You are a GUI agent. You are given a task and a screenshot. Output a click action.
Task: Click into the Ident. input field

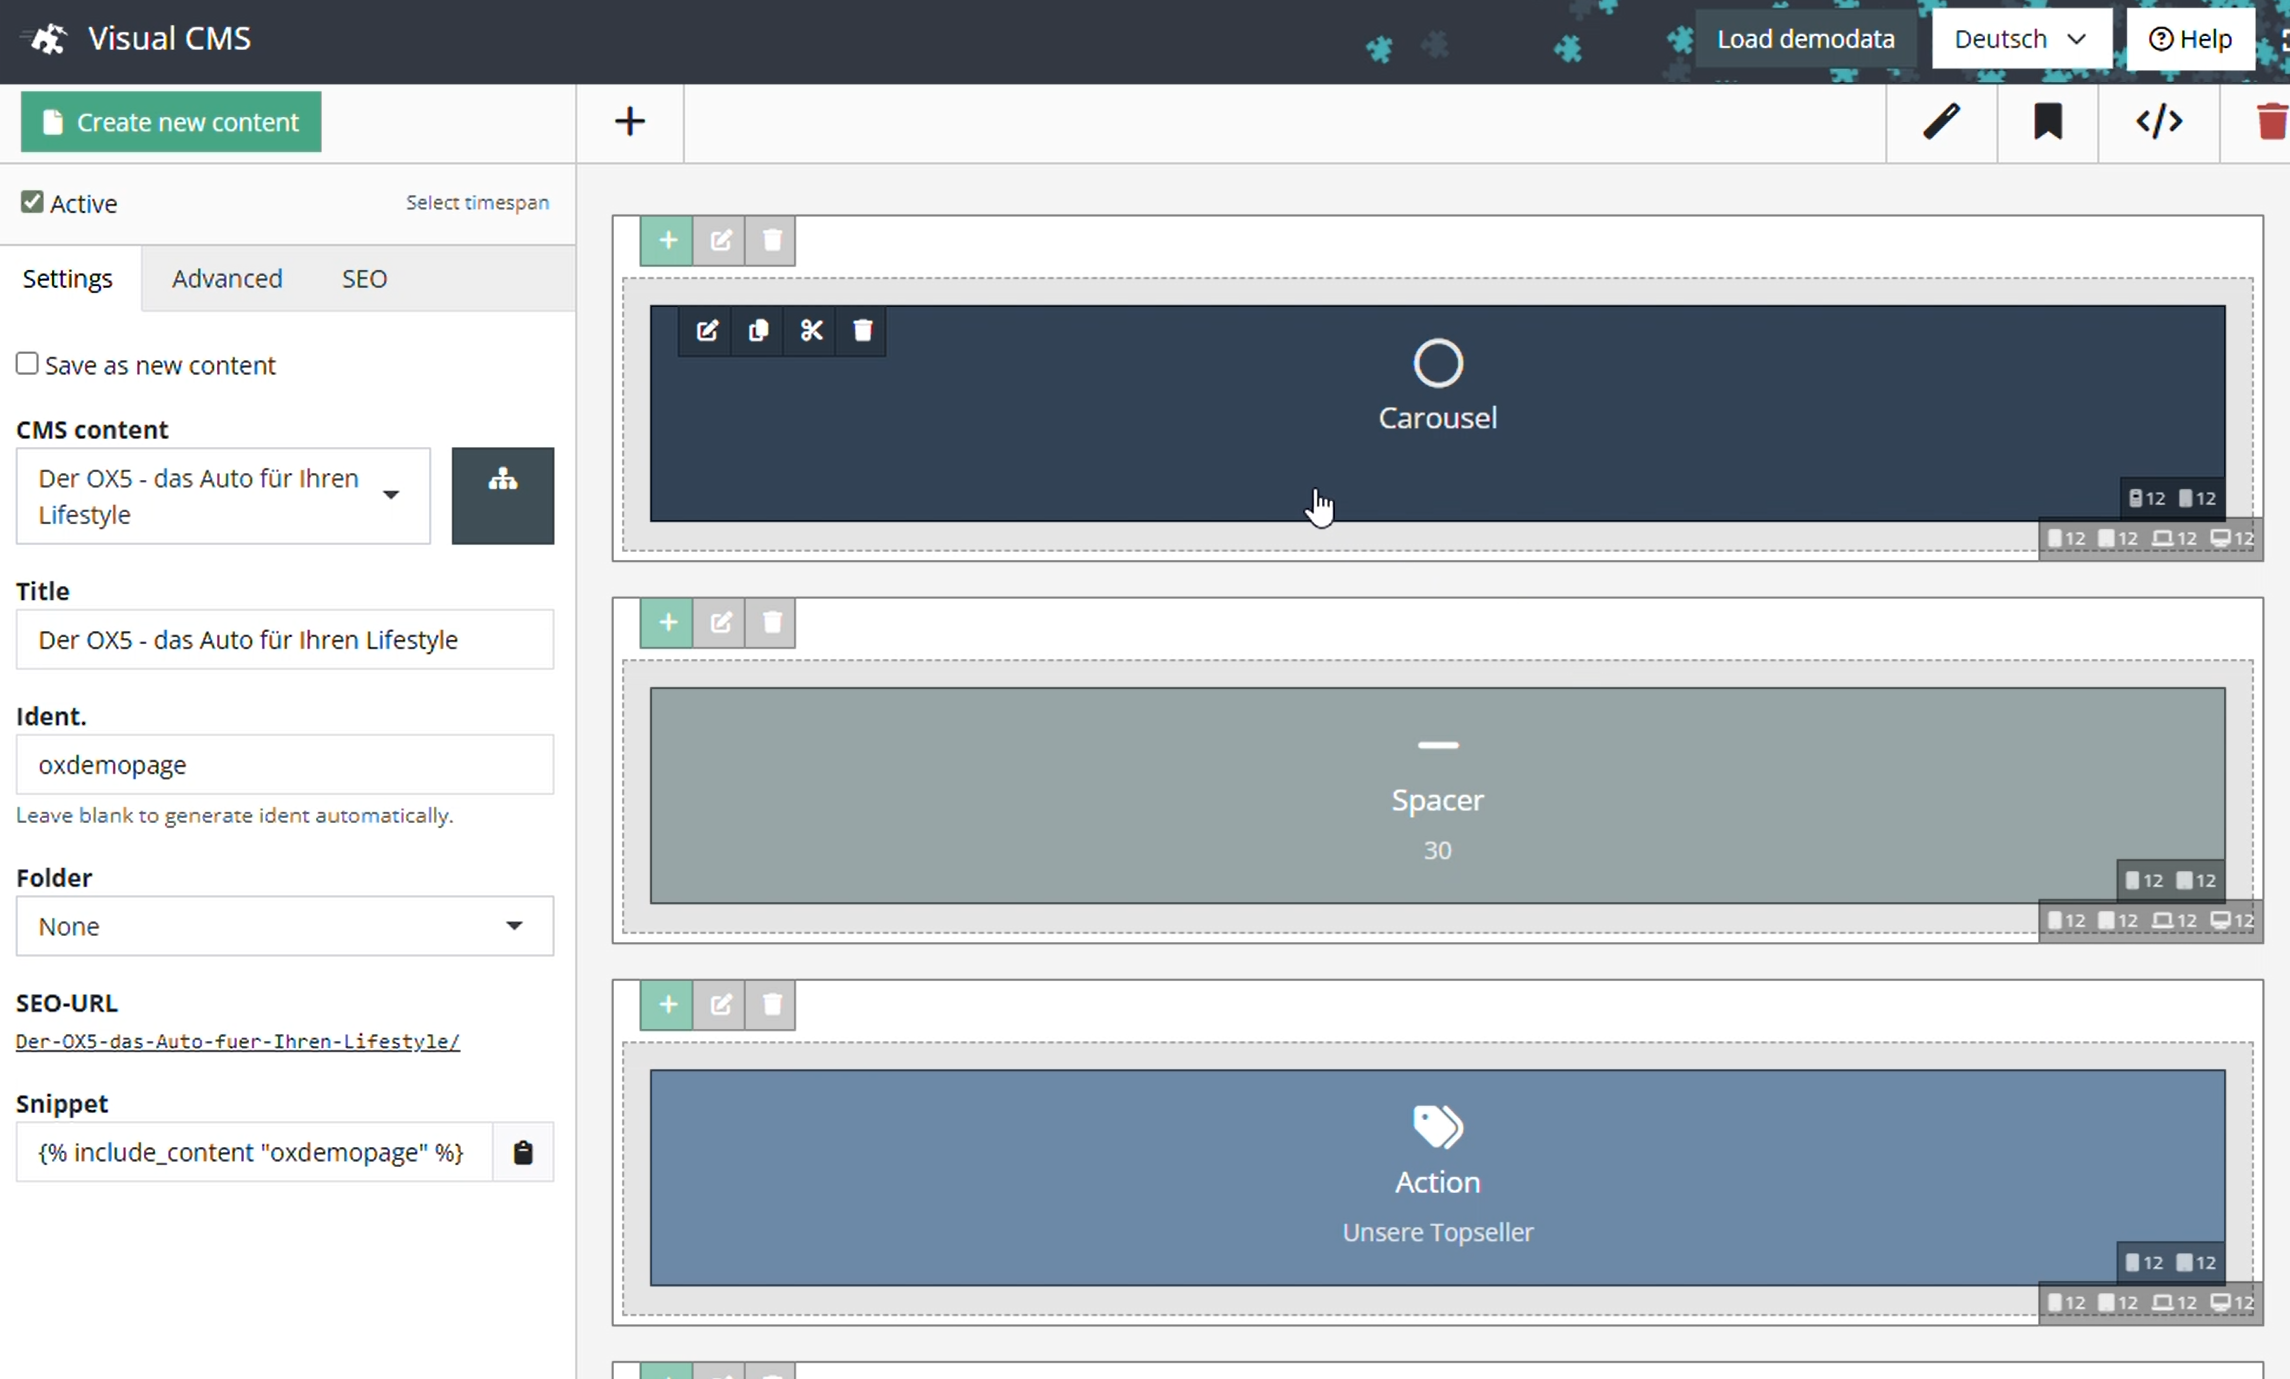[x=284, y=765]
